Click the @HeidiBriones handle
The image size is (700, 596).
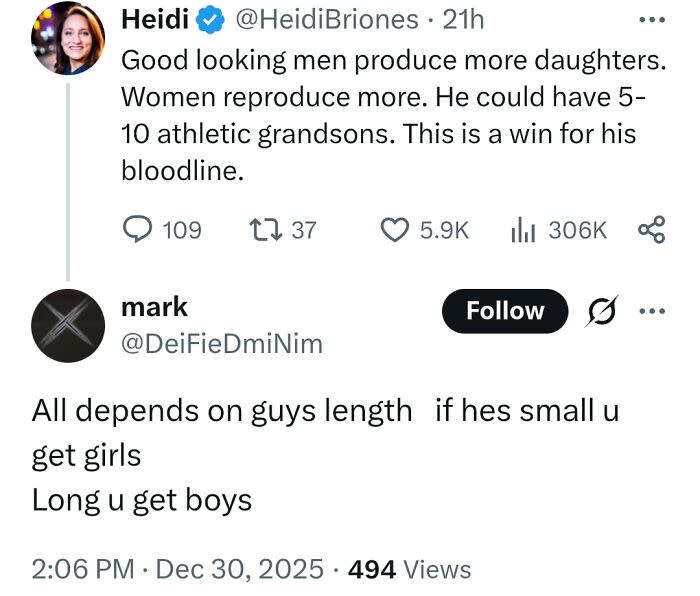pos(326,18)
